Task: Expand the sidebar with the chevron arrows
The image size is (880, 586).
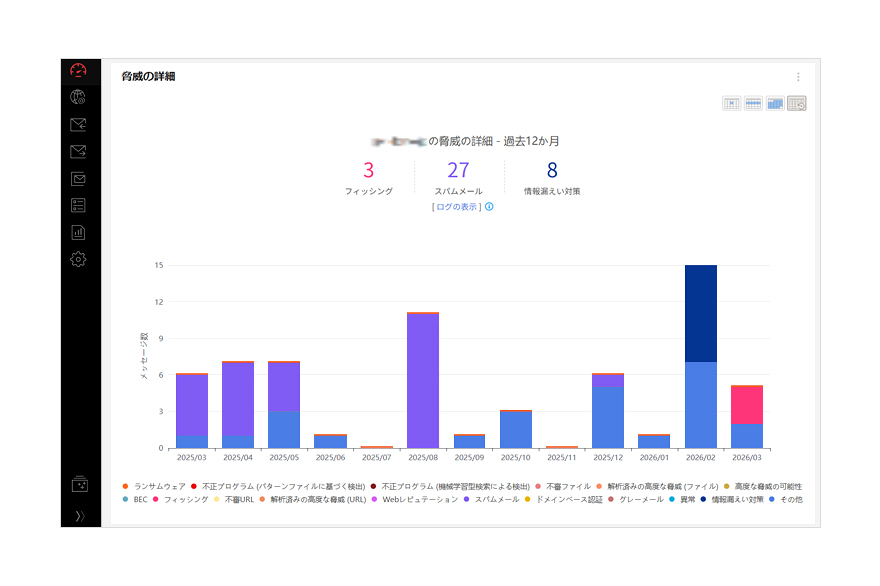Action: pos(79,516)
